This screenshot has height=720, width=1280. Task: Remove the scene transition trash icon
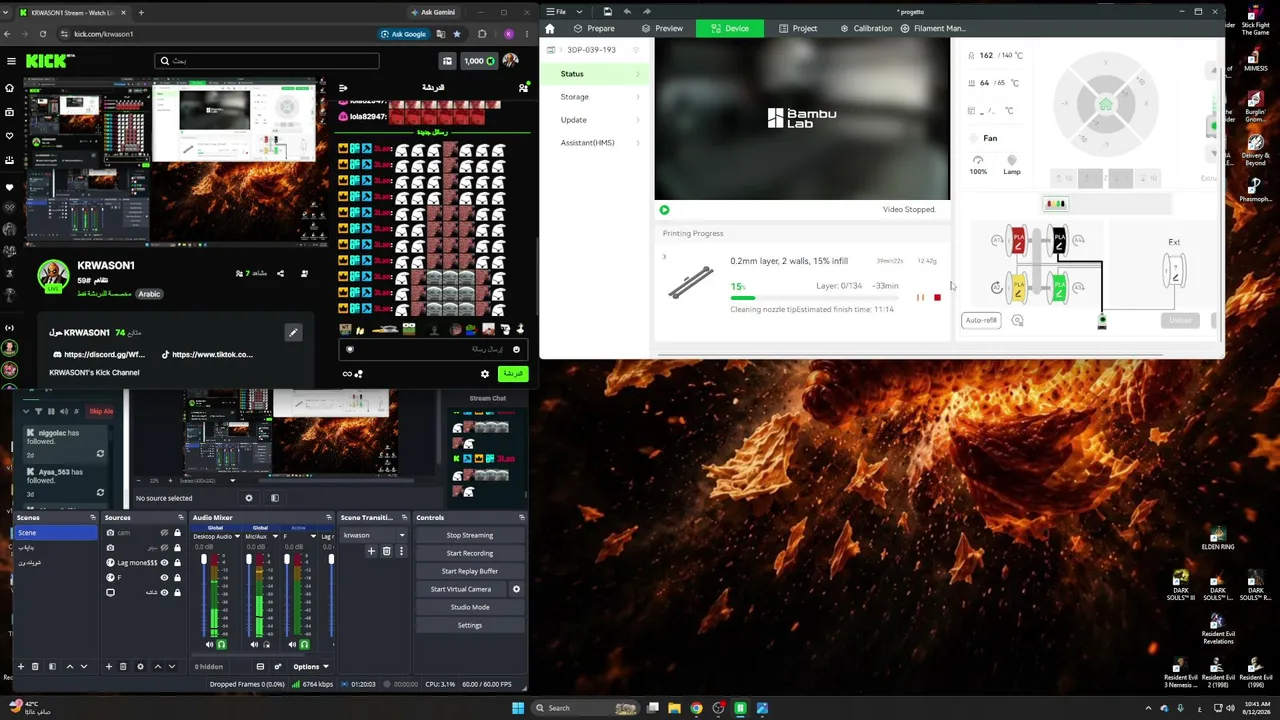tap(386, 551)
